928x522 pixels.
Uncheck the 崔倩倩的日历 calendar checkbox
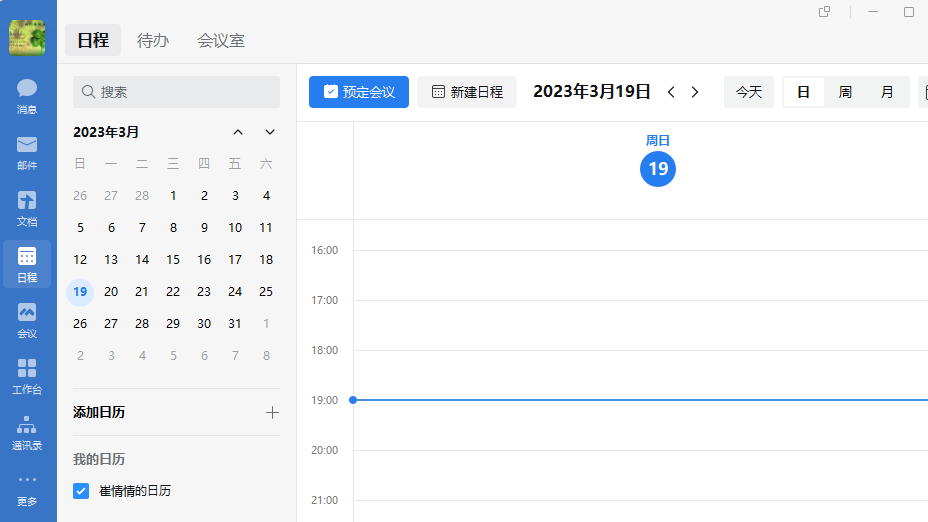82,491
